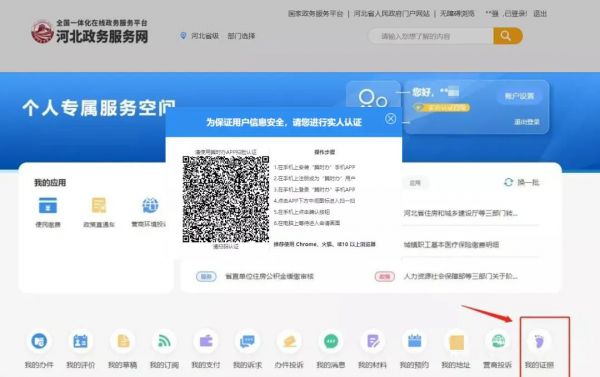
Task: Open 国家政务服务平台 link
Action: [315, 14]
